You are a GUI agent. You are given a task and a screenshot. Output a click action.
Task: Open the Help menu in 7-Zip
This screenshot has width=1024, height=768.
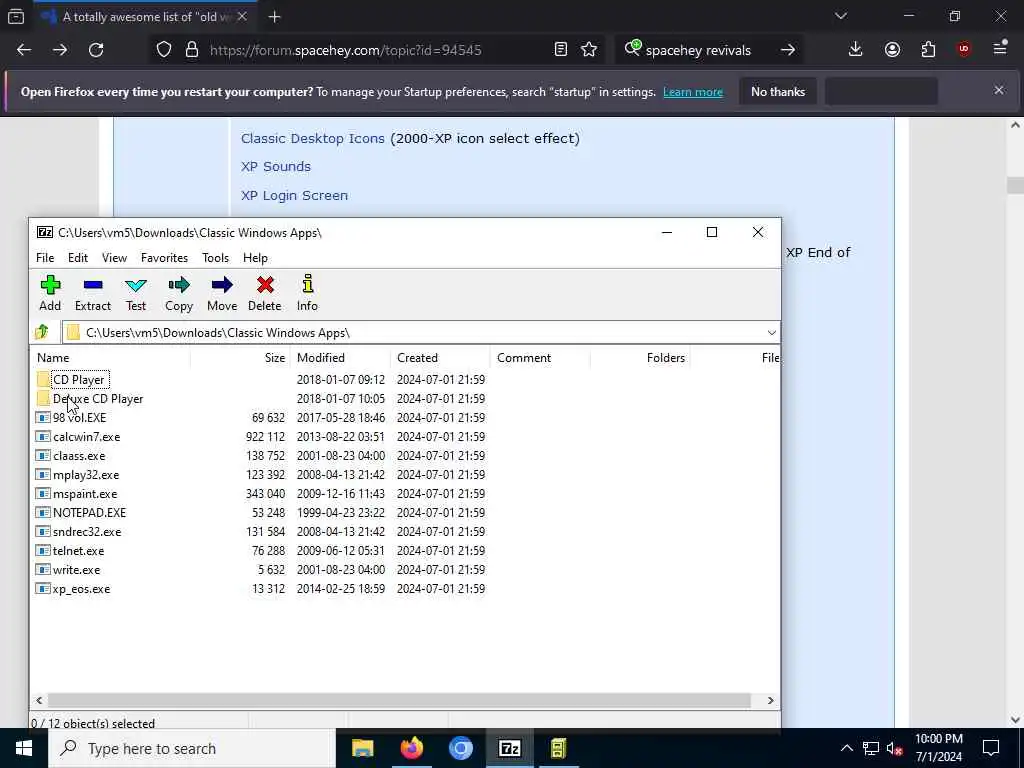(255, 258)
